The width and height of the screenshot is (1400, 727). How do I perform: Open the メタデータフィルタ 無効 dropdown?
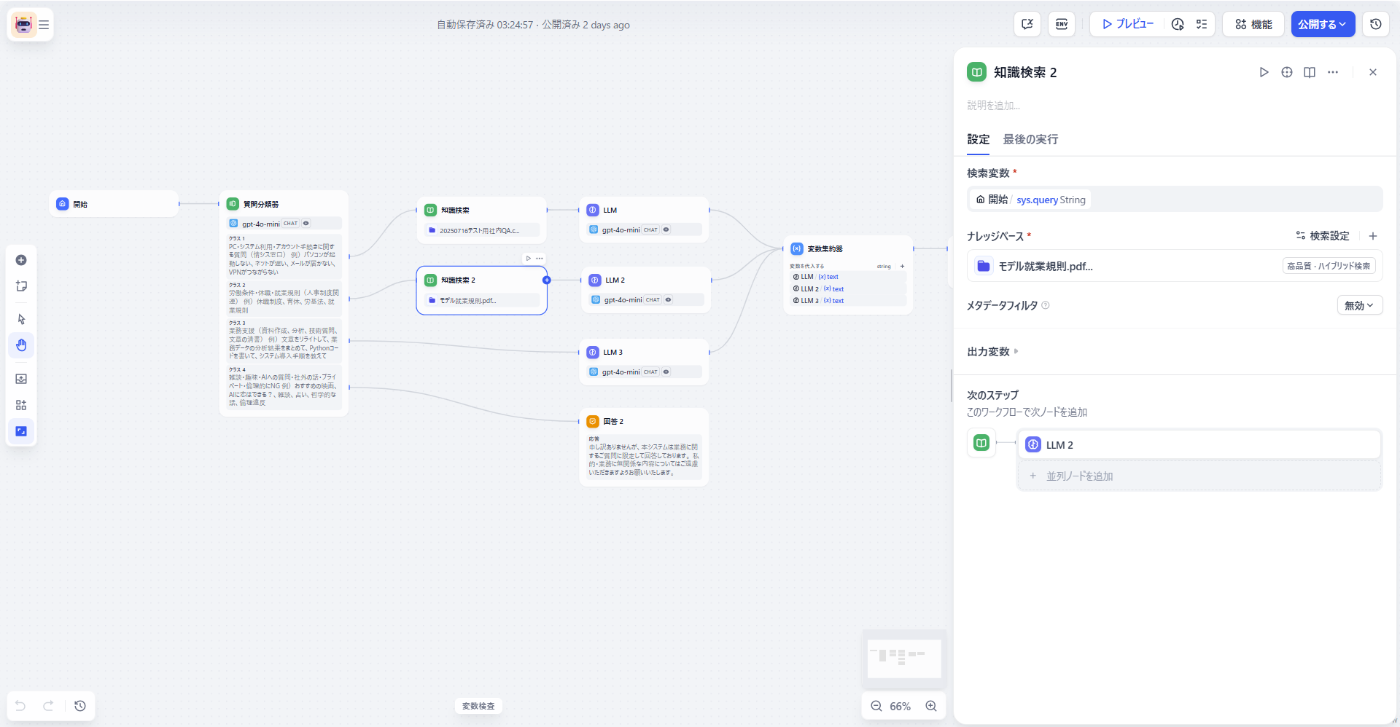coord(1359,305)
